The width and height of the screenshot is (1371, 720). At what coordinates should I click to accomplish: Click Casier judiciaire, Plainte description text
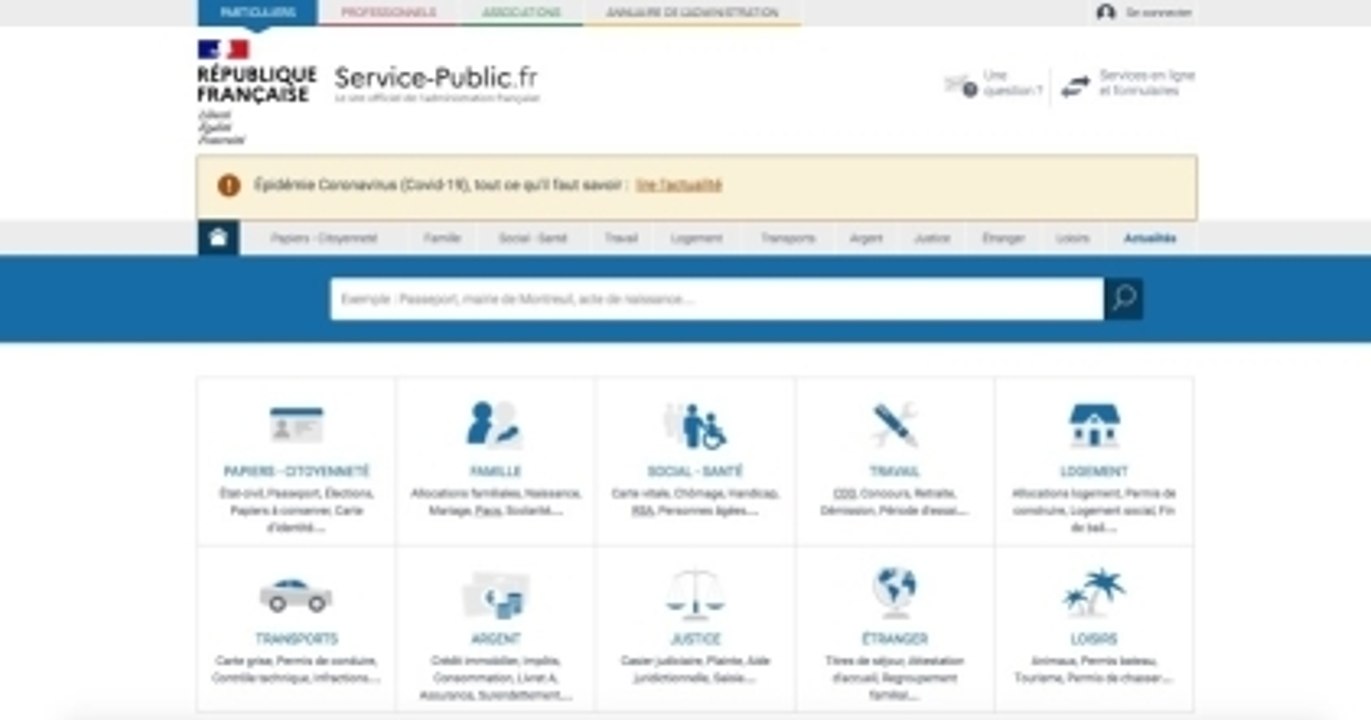tap(695, 669)
